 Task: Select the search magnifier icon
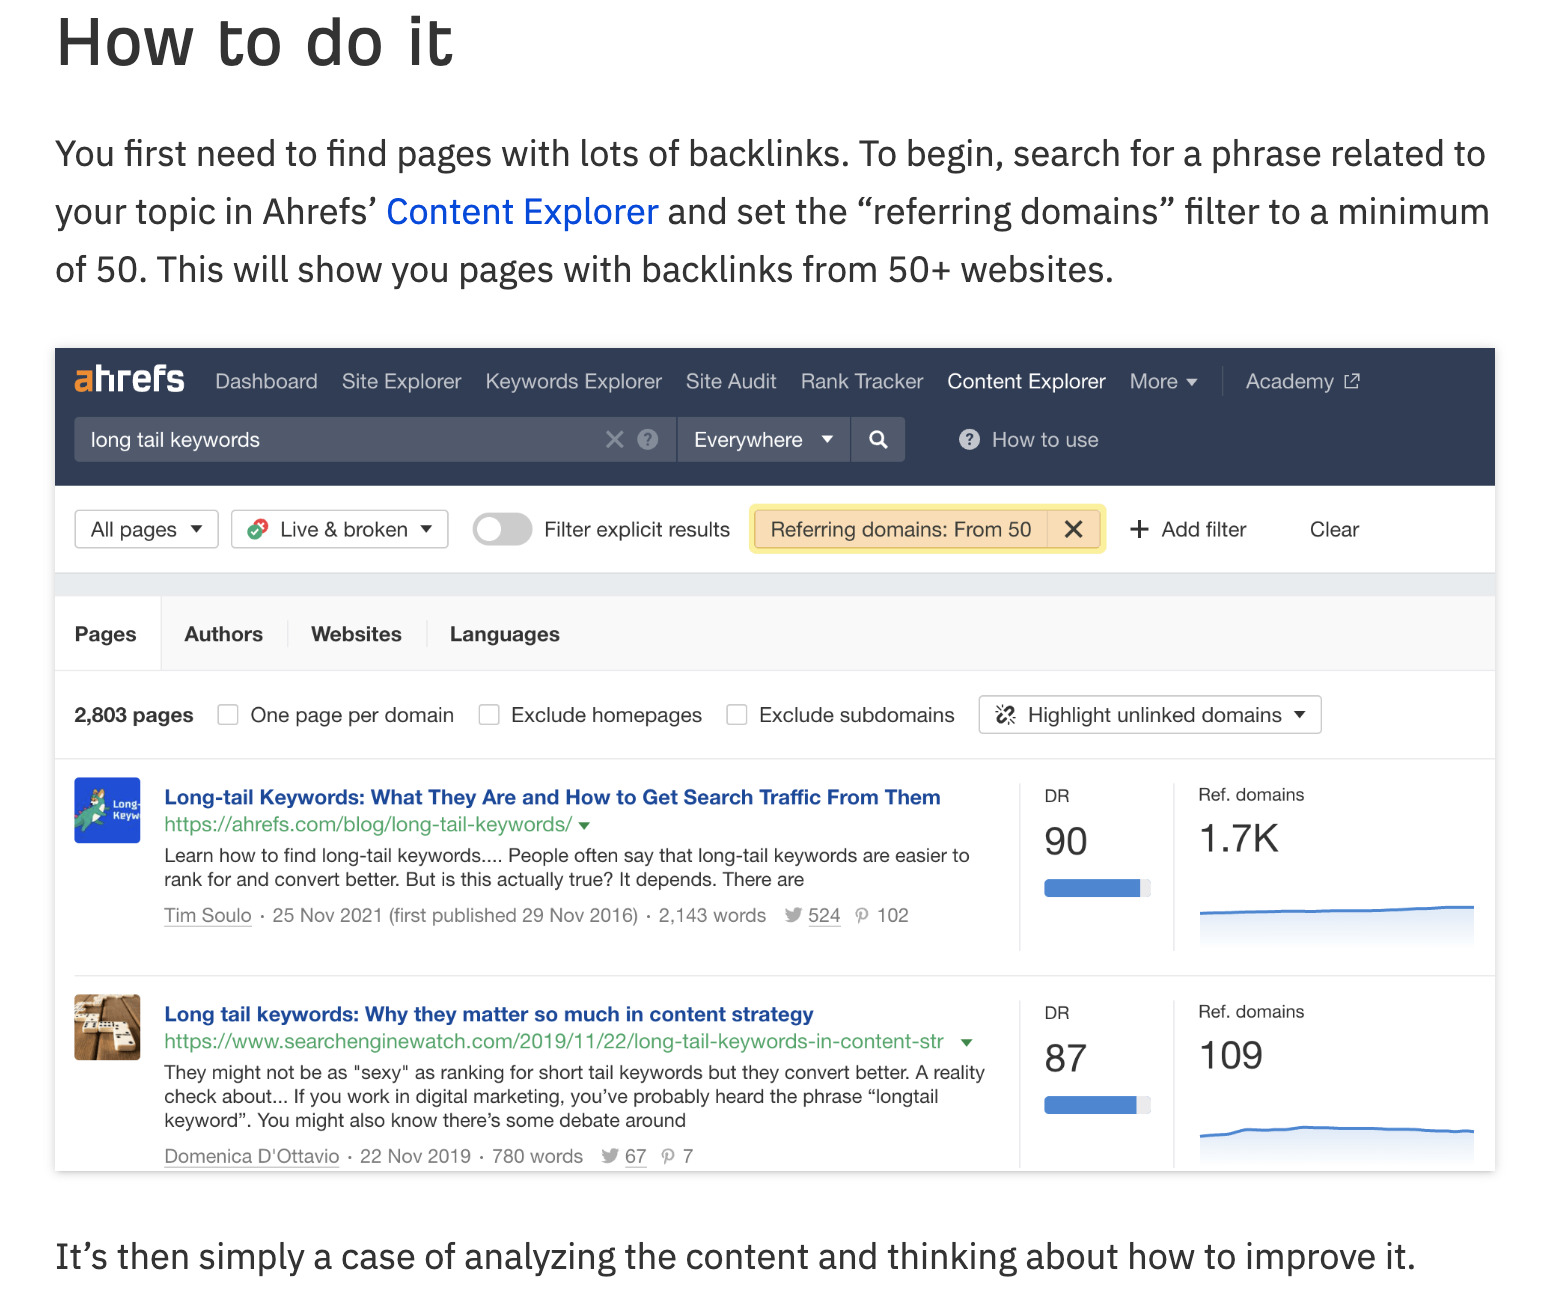pyautogui.click(x=877, y=439)
